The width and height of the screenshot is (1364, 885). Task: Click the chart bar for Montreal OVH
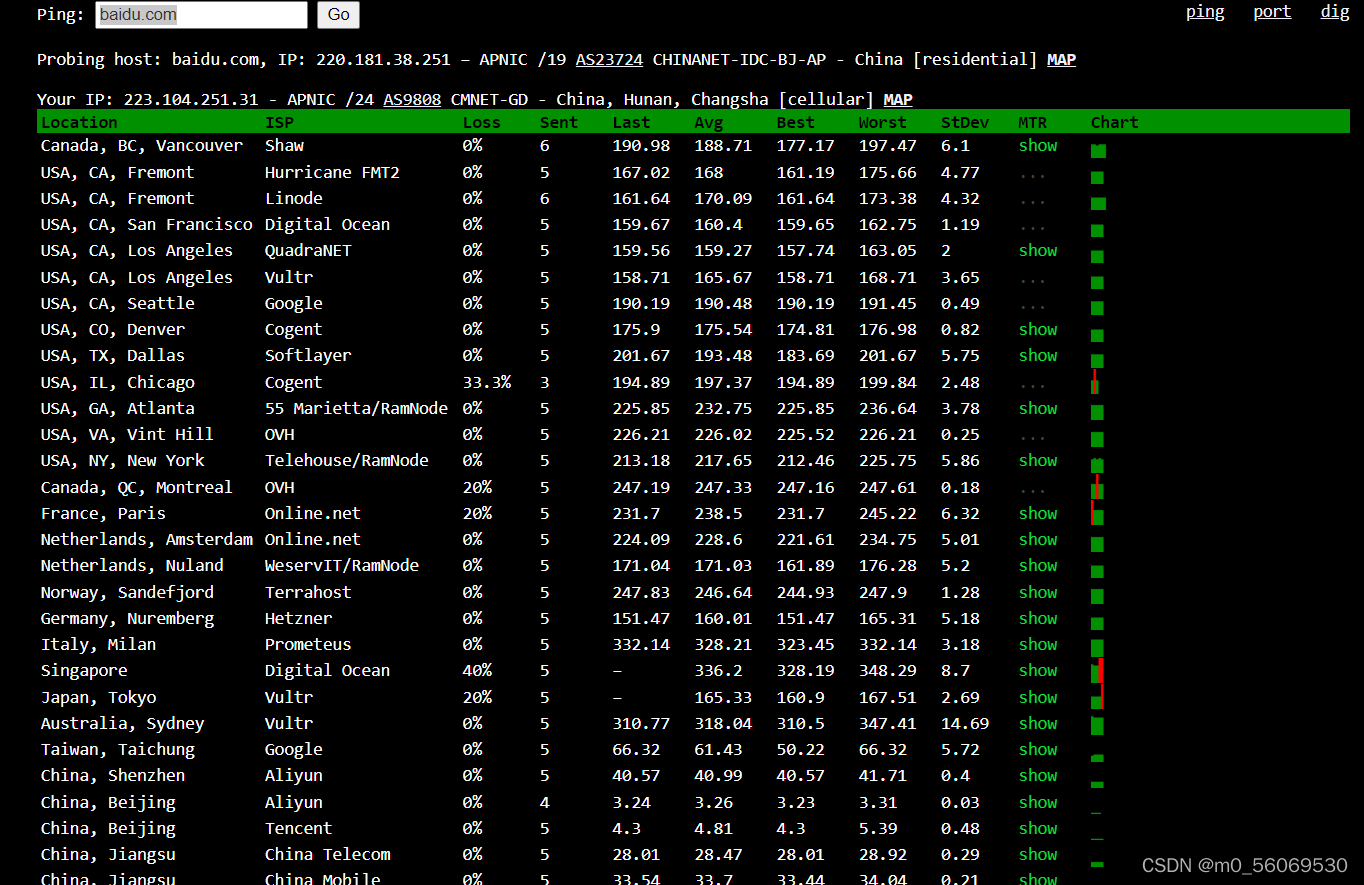tap(1097, 489)
